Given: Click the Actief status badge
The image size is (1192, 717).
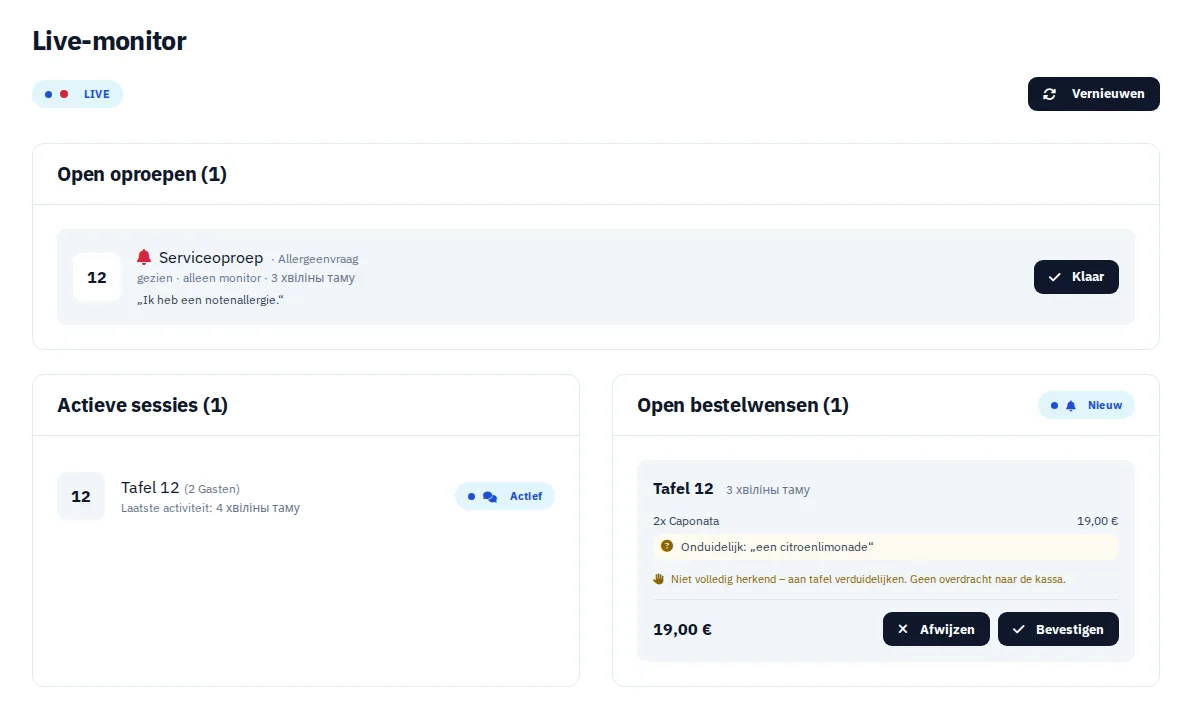Looking at the screenshot, I should pos(505,496).
